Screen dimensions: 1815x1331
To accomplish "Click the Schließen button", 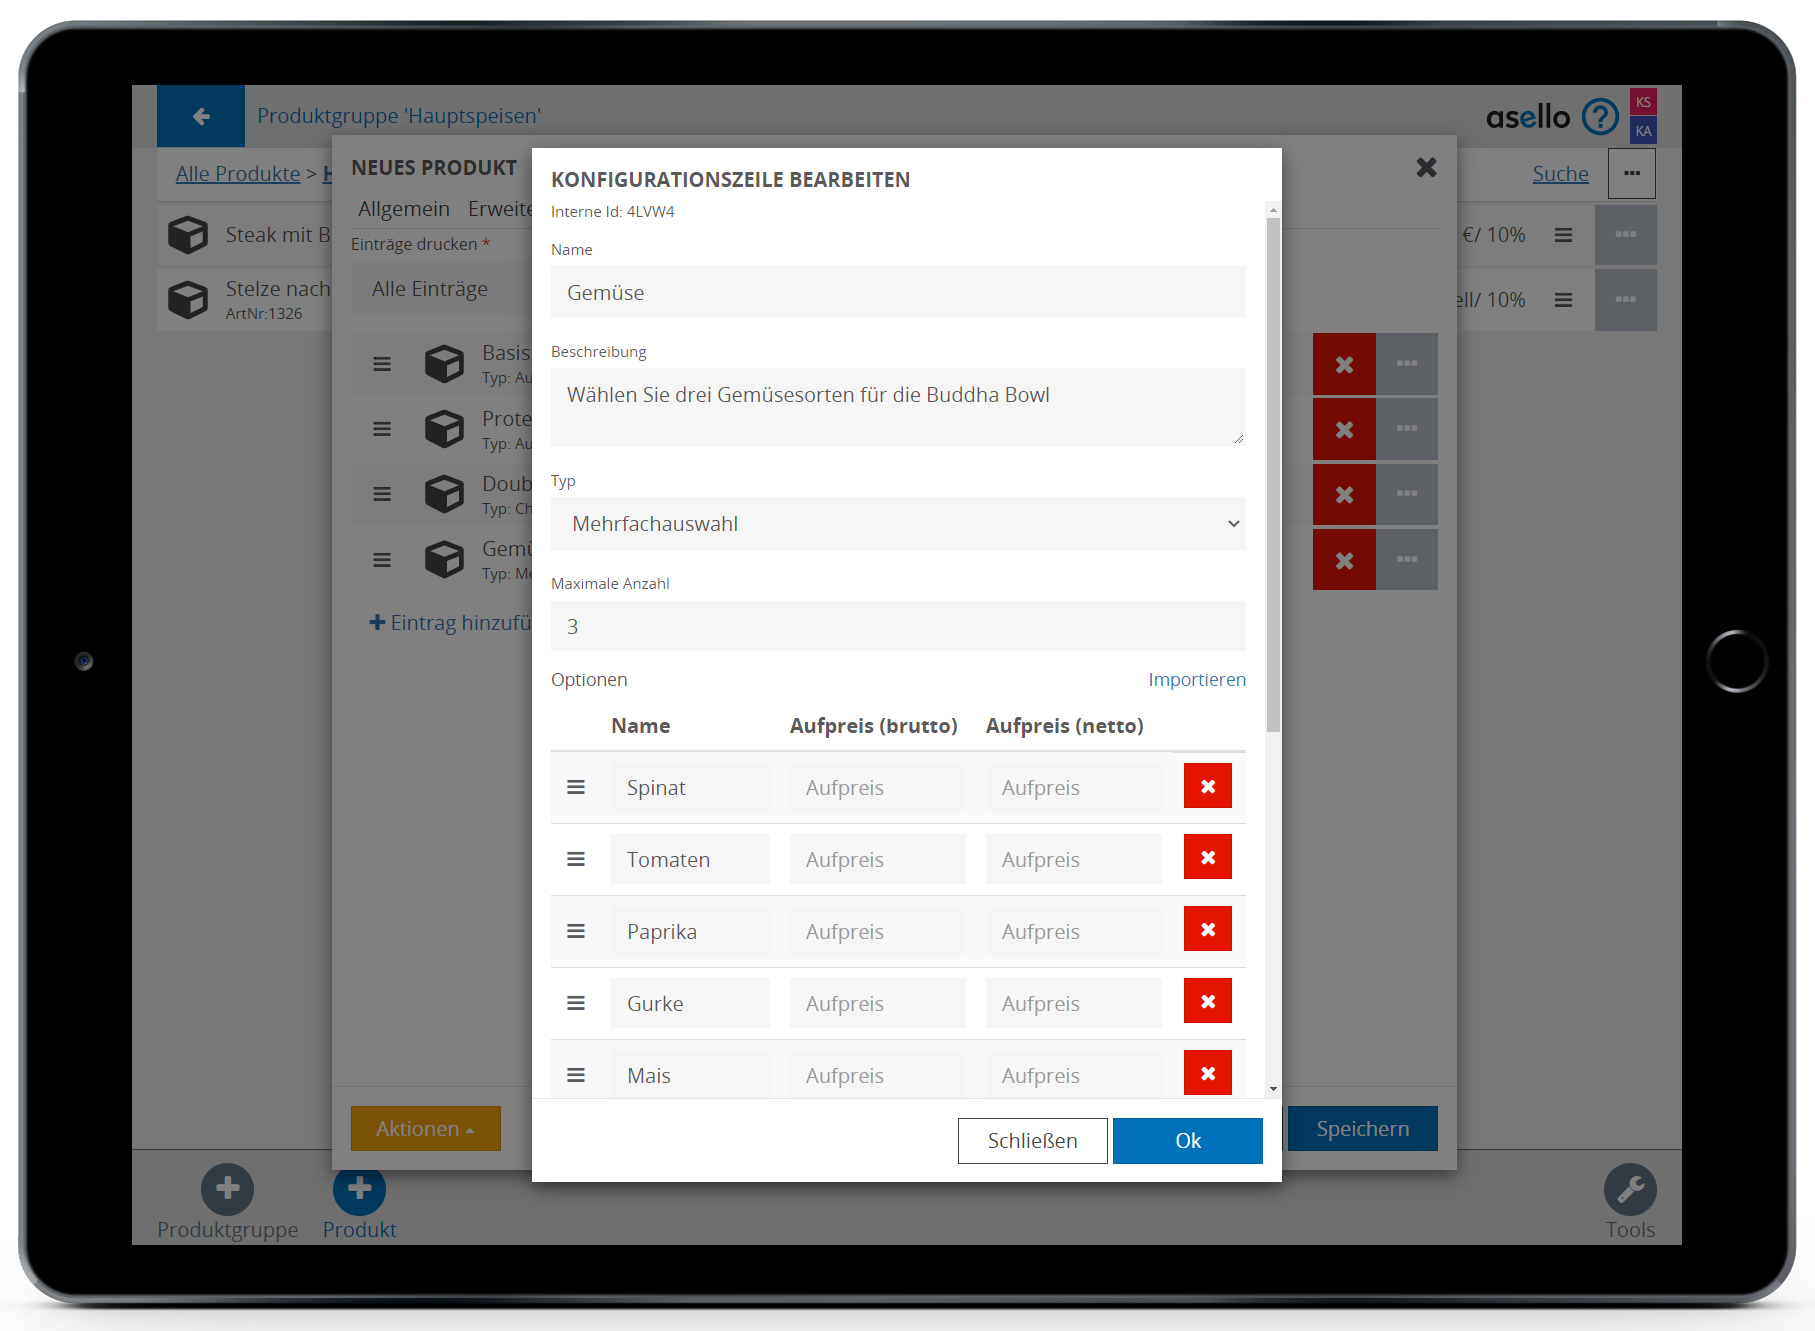I will (1032, 1141).
